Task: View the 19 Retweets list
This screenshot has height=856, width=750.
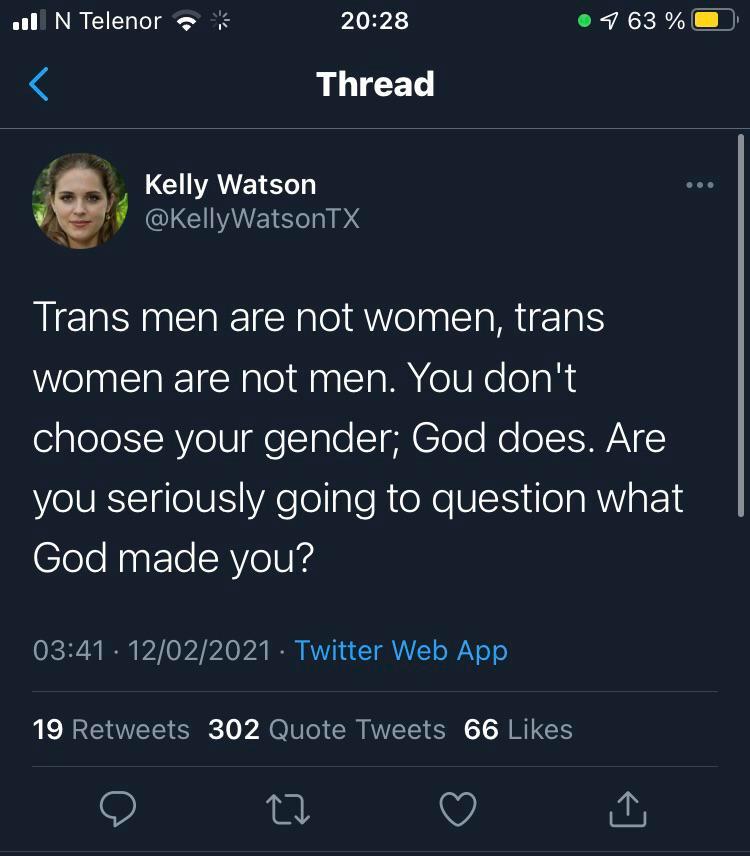Action: [111, 729]
